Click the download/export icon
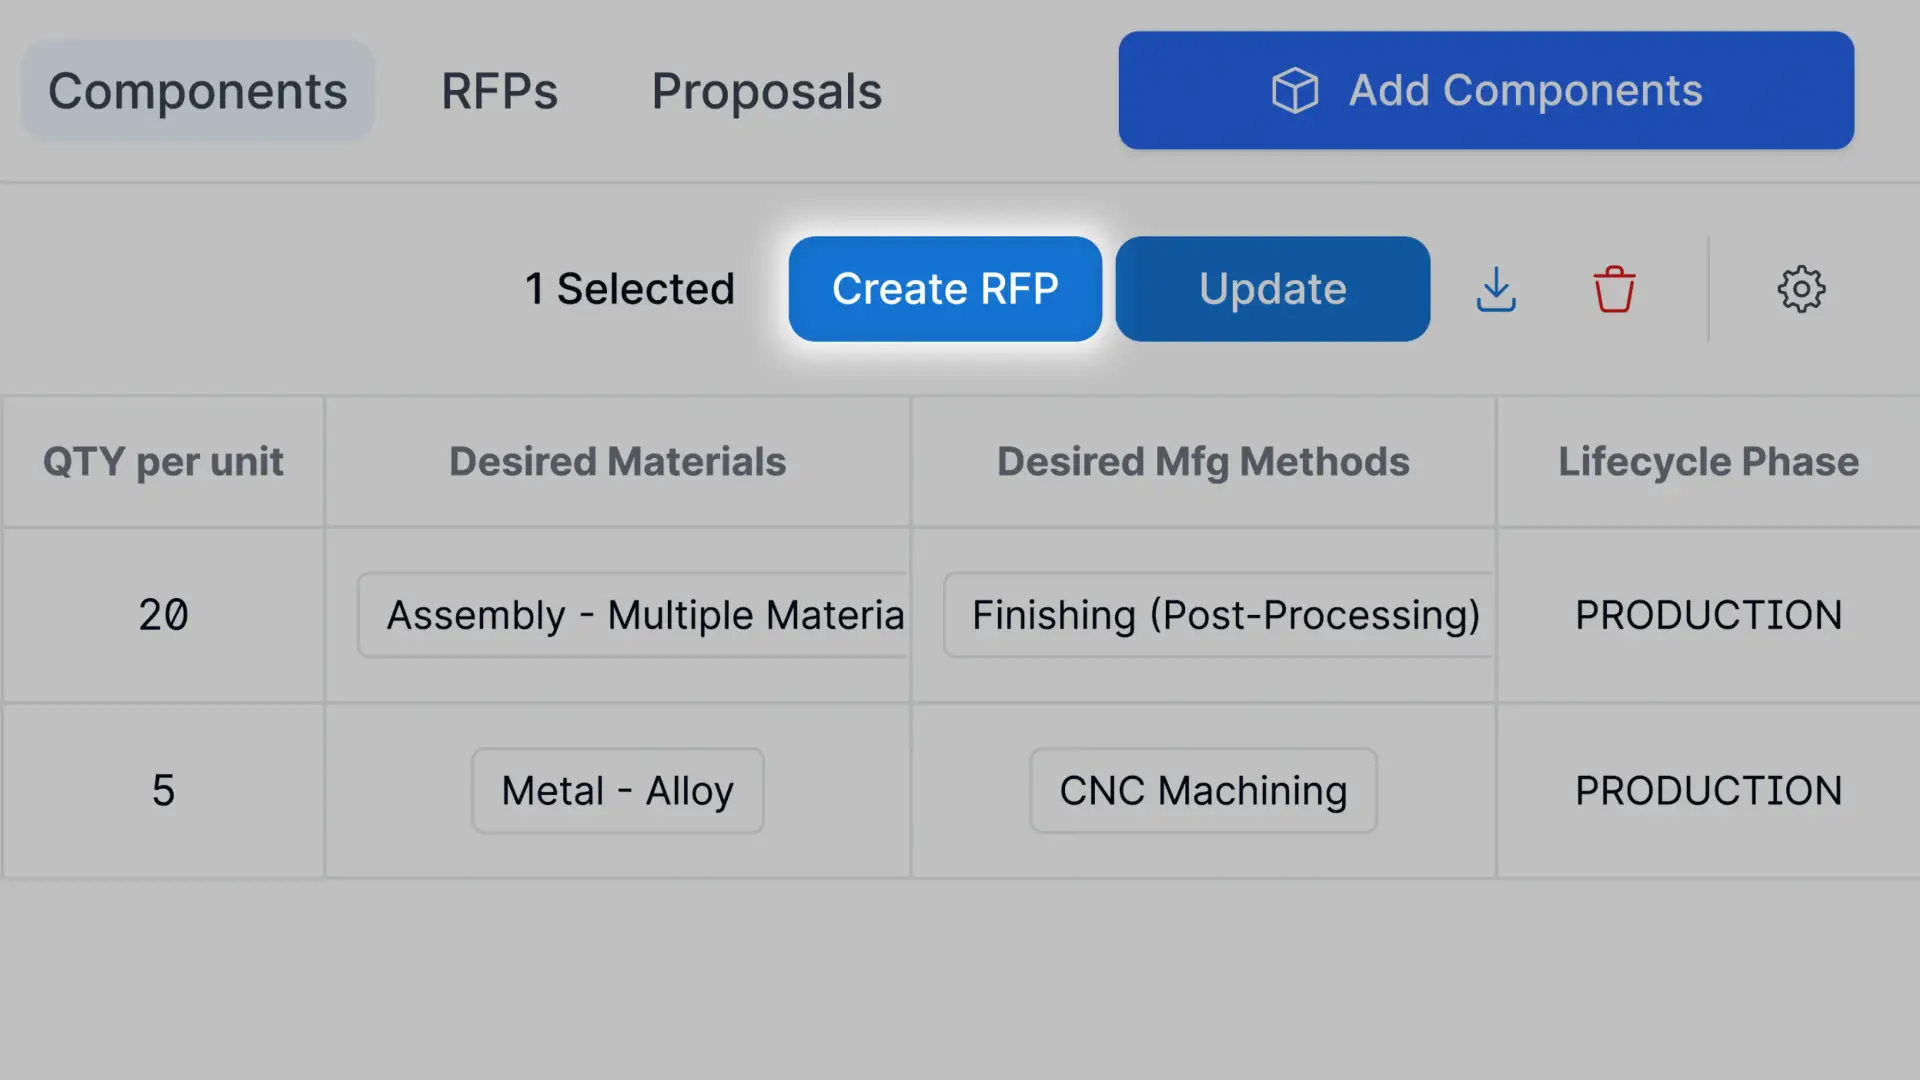This screenshot has height=1080, width=1920. coord(1497,287)
